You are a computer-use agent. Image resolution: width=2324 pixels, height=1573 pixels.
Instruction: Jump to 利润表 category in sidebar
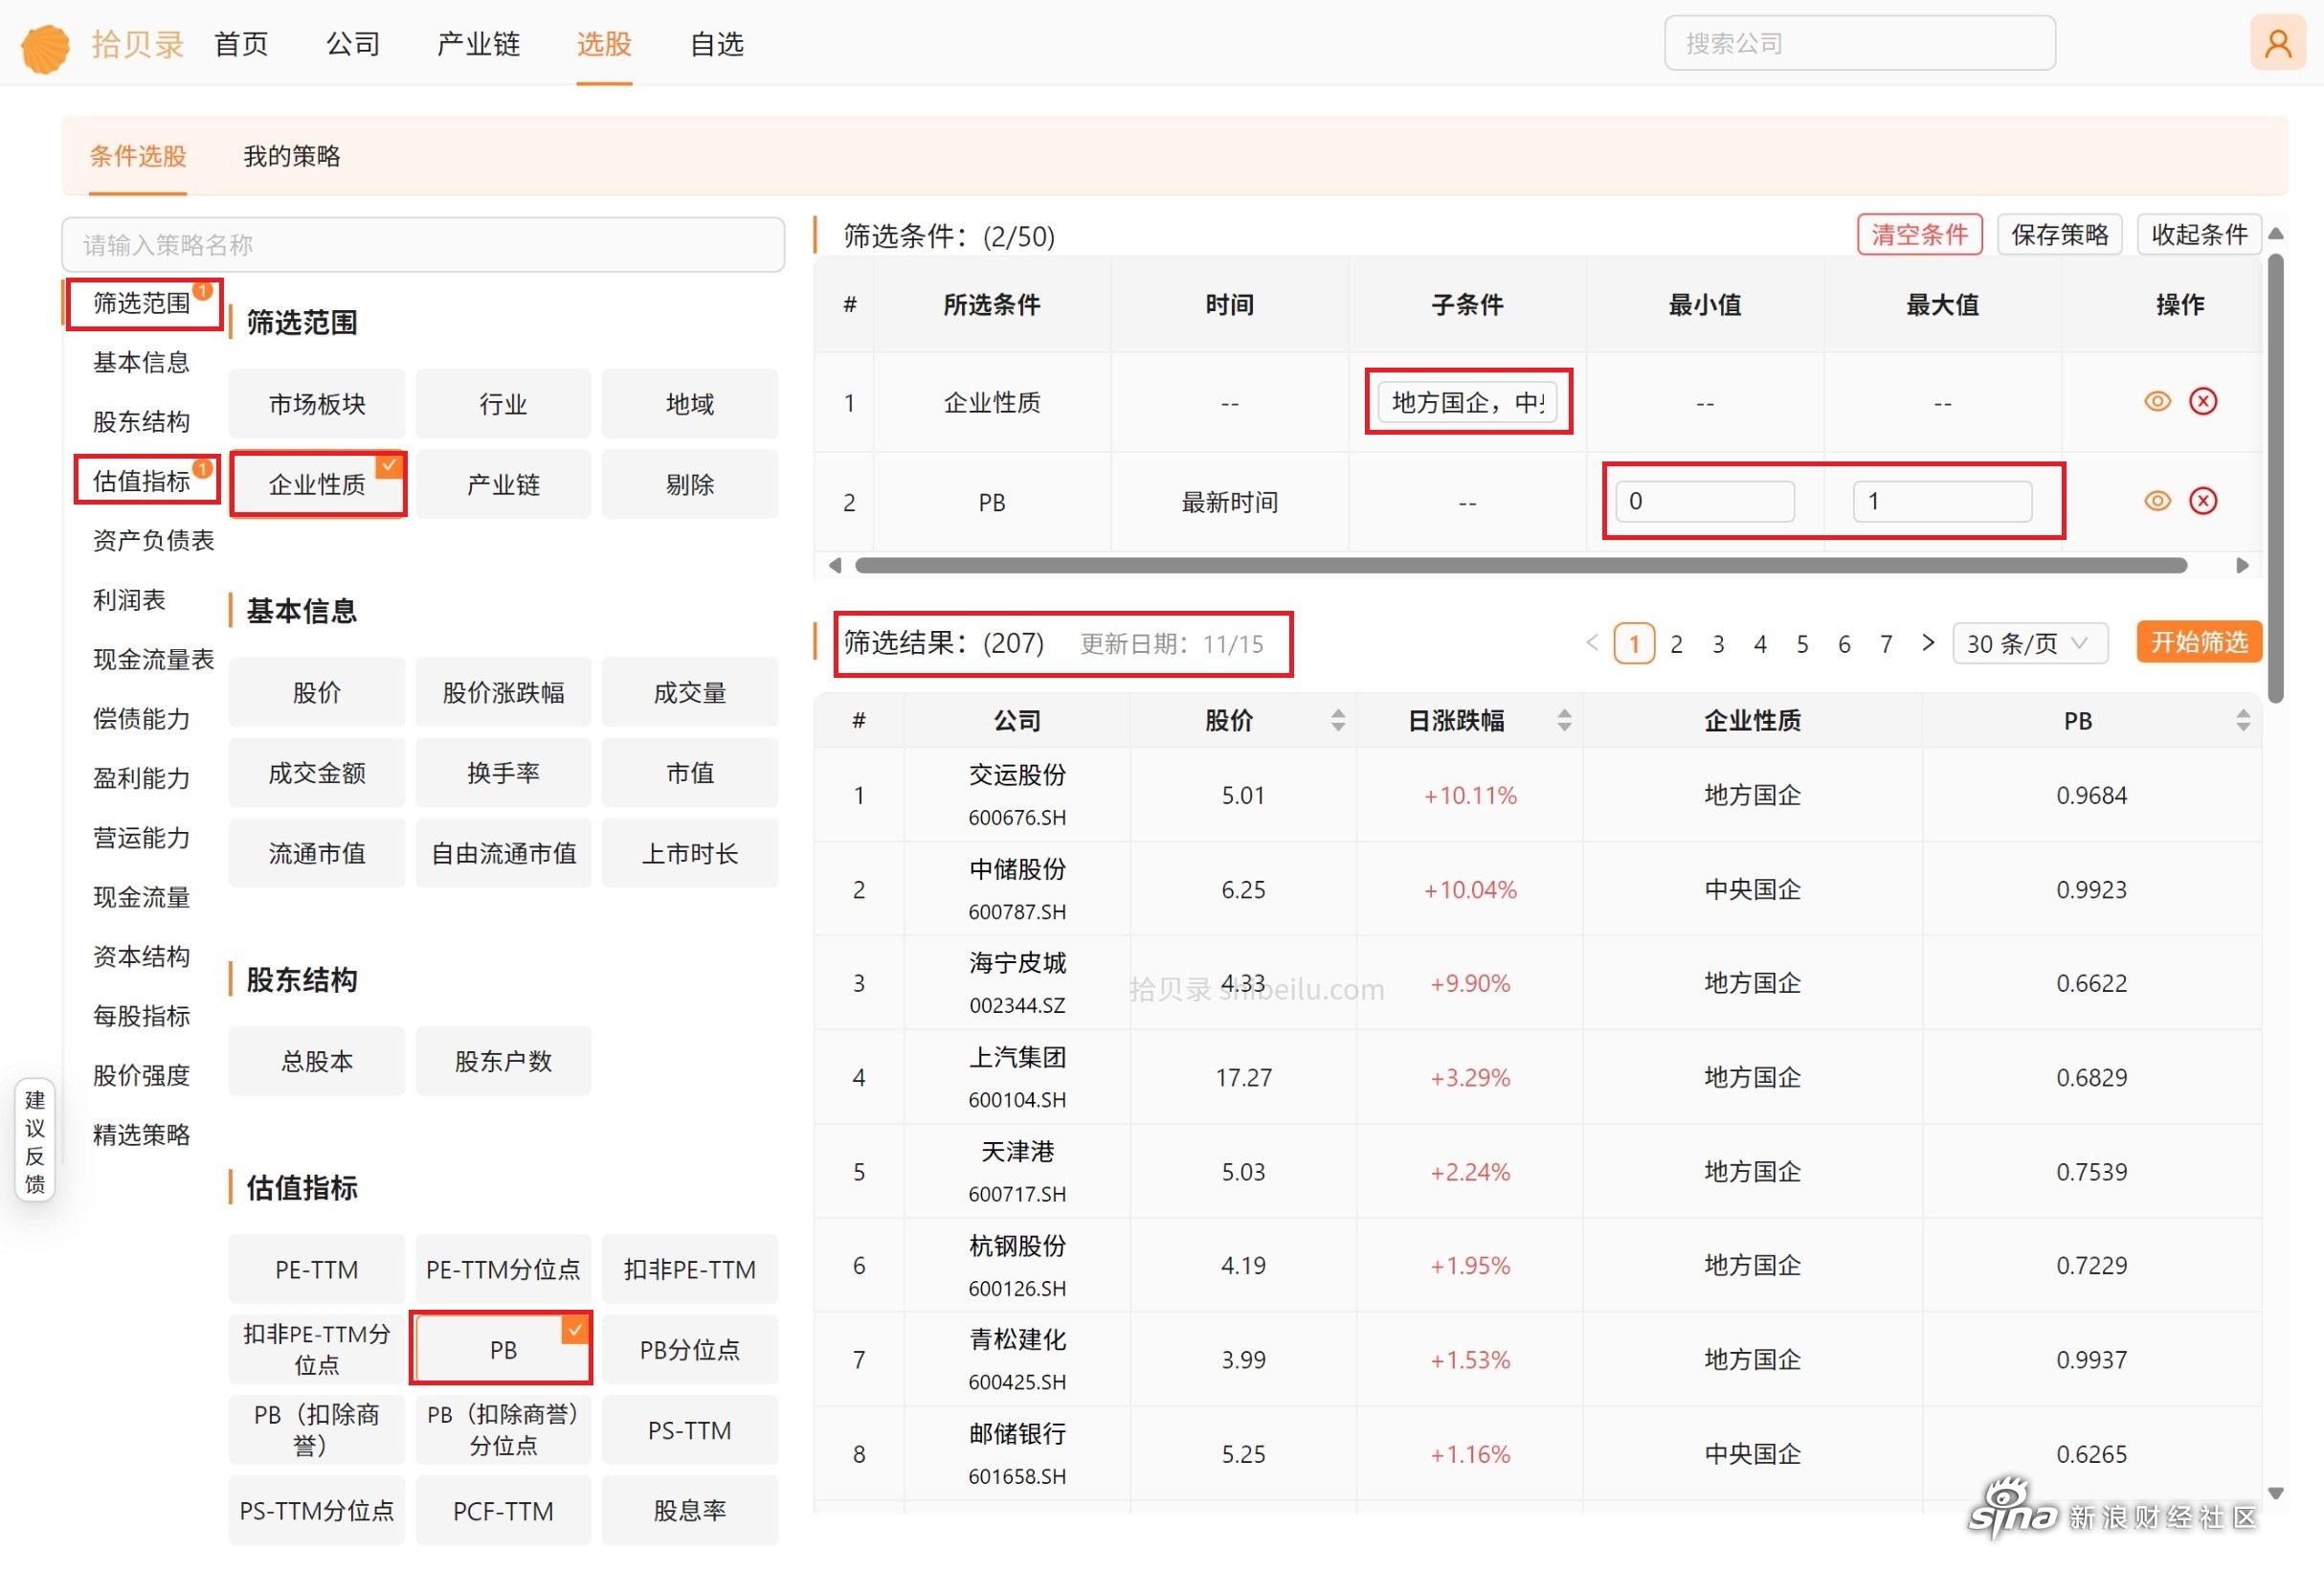[129, 600]
